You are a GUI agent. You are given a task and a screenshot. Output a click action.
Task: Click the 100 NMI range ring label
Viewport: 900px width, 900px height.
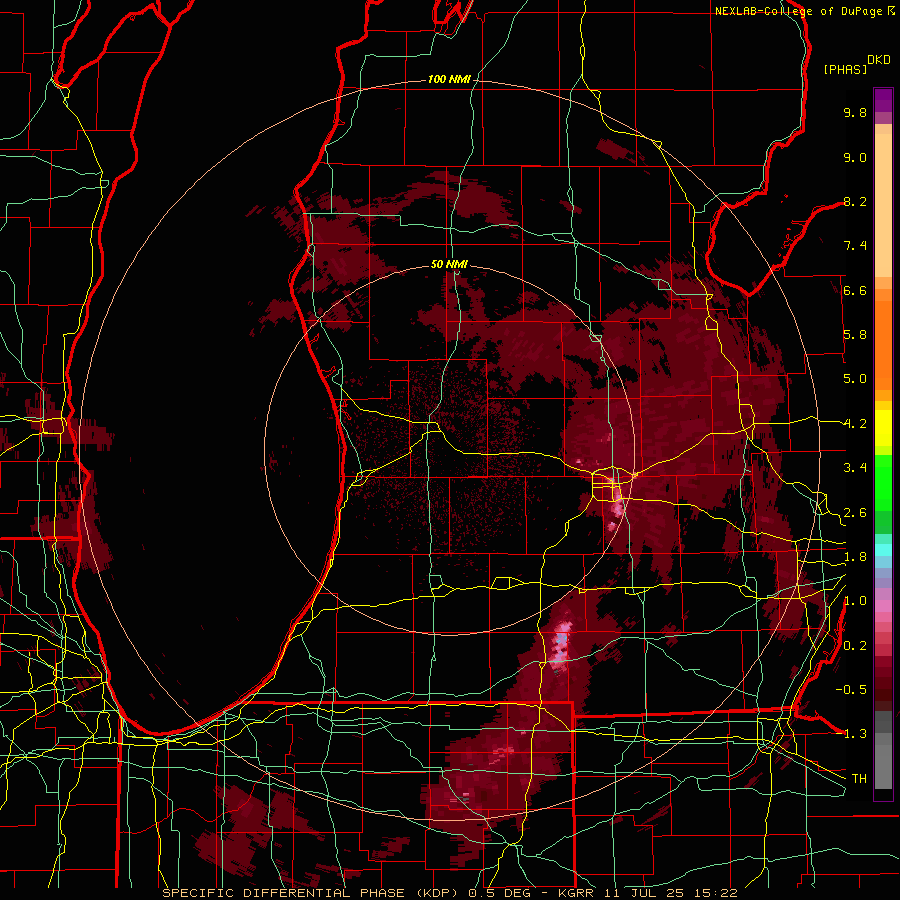(449, 79)
